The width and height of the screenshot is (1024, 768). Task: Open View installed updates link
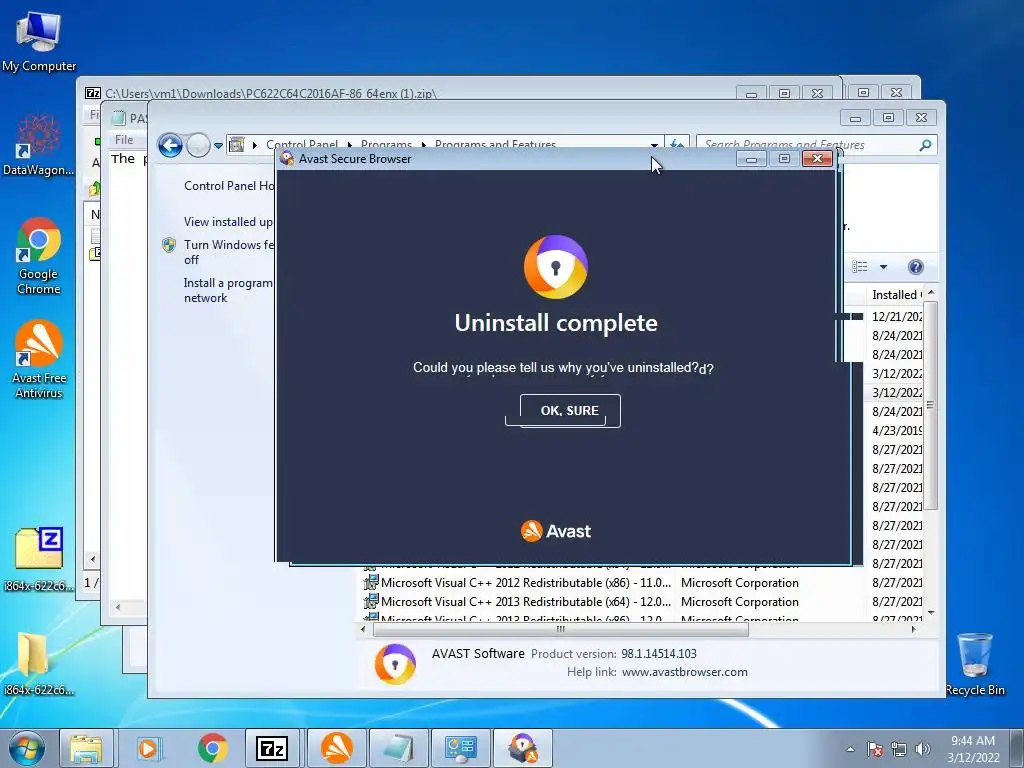coord(228,222)
